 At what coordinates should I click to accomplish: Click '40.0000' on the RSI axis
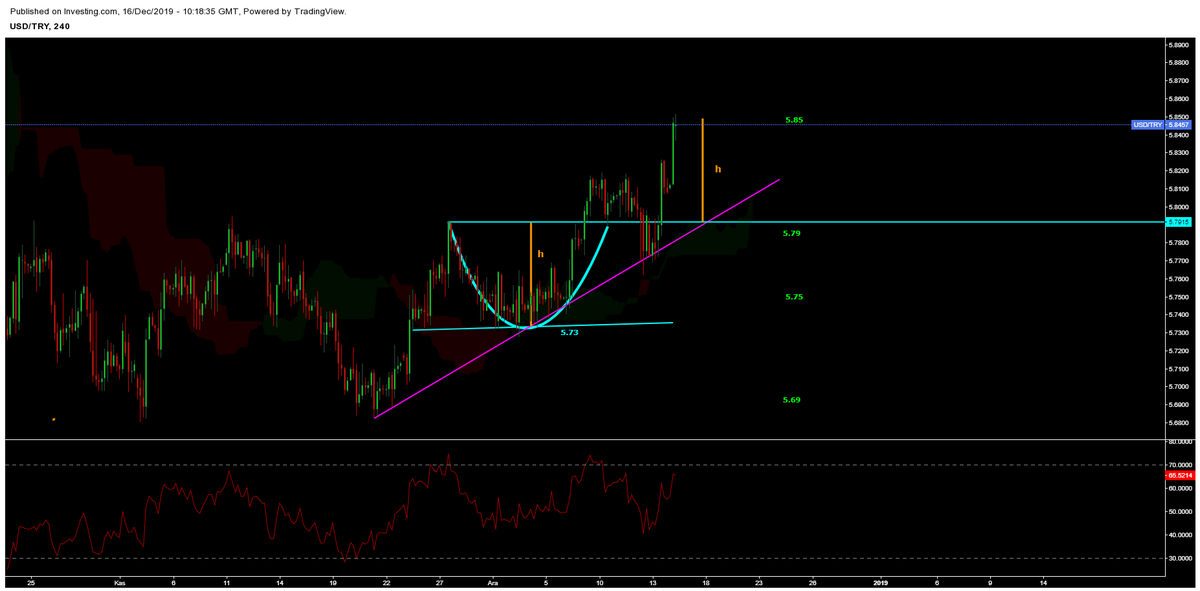tap(1180, 535)
